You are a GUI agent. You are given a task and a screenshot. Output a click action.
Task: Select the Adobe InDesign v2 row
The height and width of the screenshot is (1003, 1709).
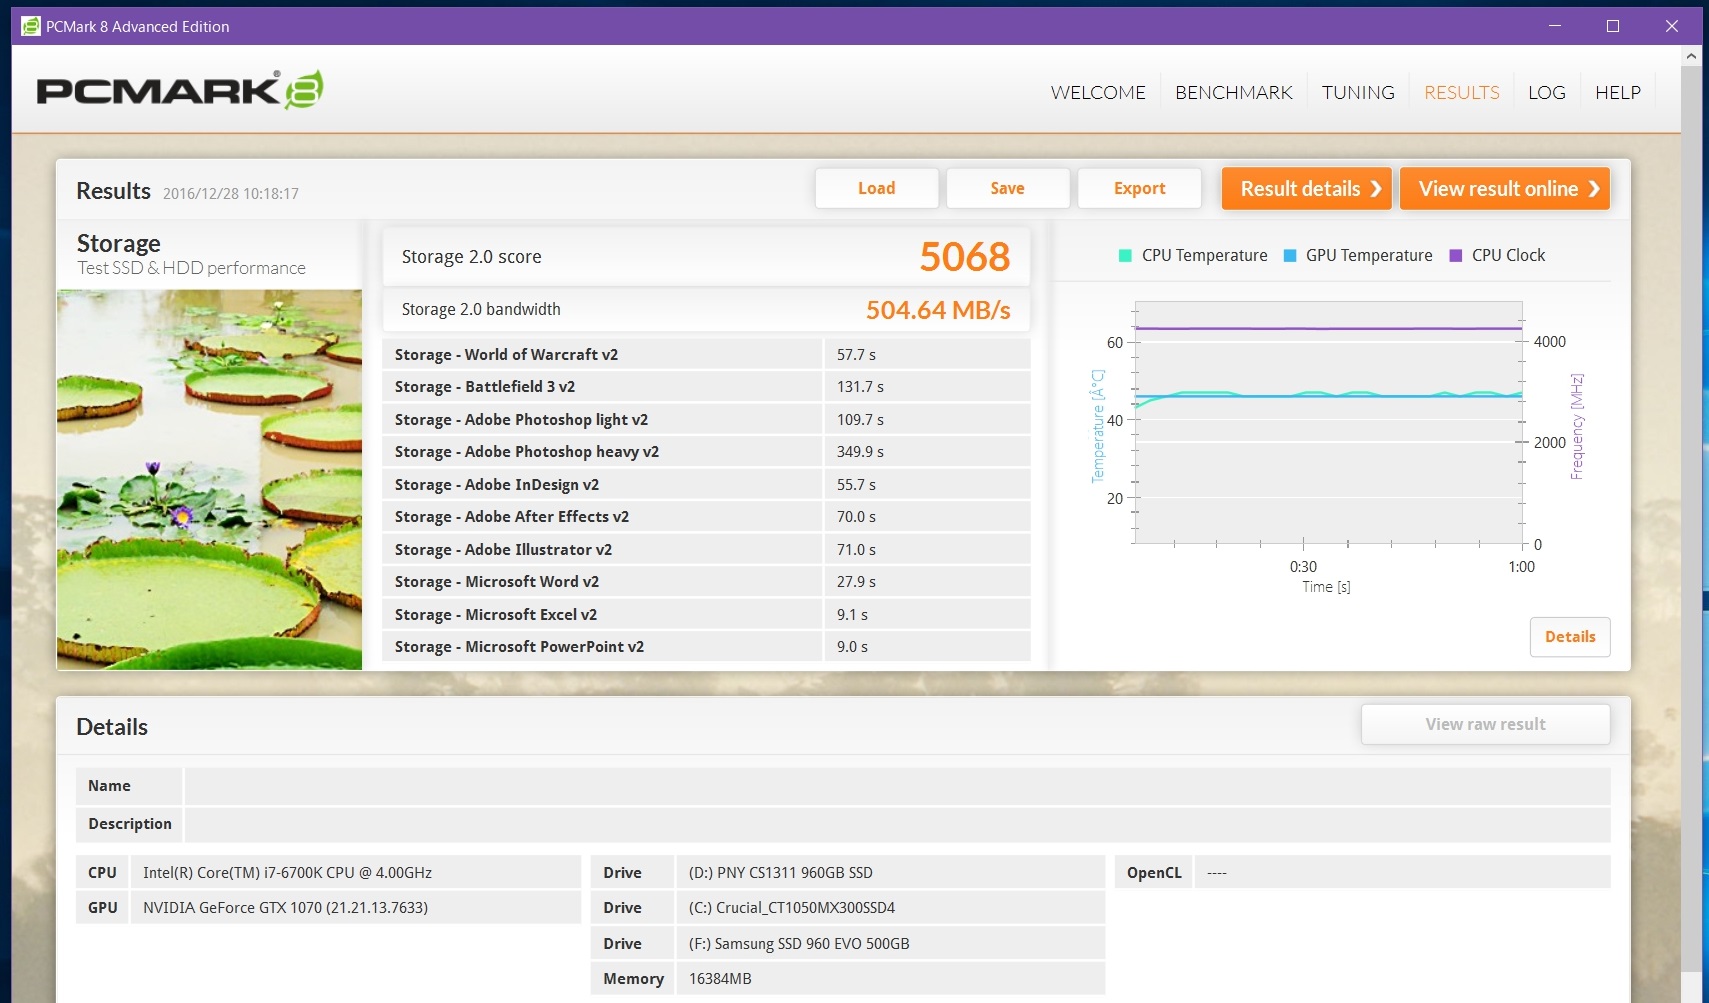(706, 485)
